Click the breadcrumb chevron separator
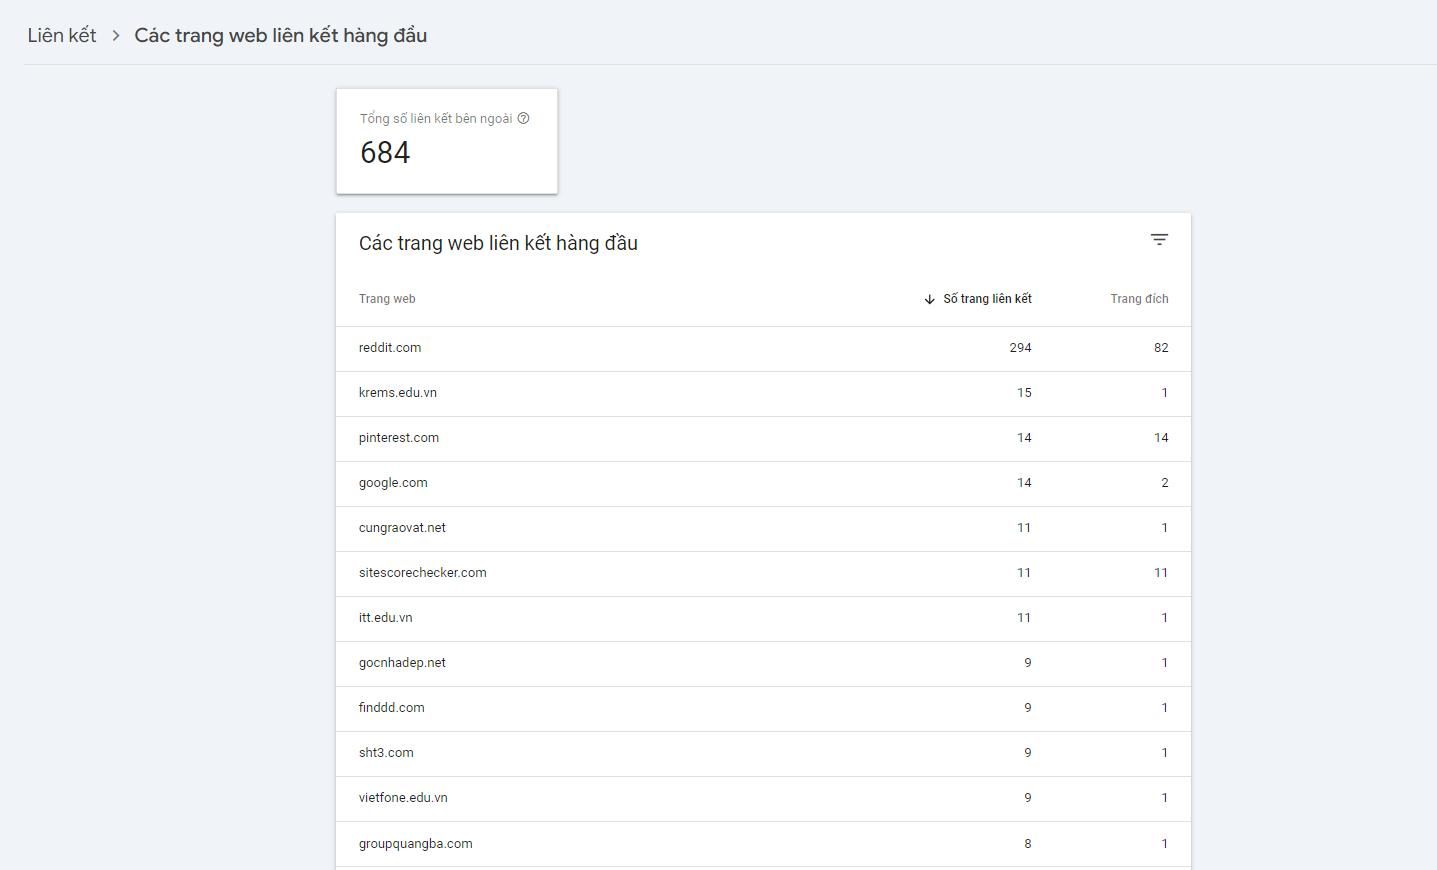 [x=116, y=36]
